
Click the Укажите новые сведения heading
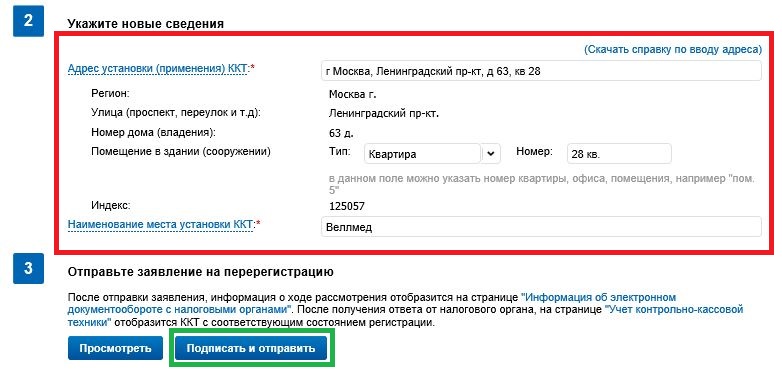[x=146, y=23]
